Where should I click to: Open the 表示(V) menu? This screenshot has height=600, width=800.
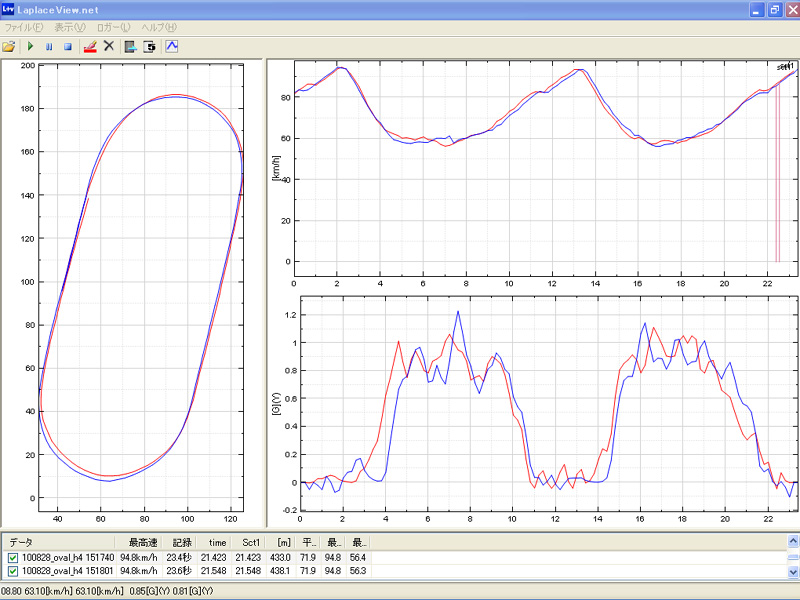(x=70, y=28)
